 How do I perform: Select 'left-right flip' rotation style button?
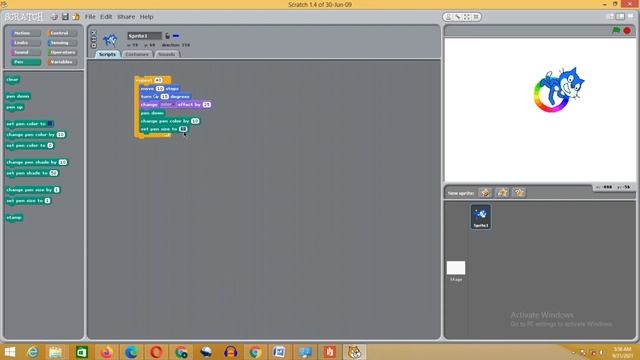[93, 39]
